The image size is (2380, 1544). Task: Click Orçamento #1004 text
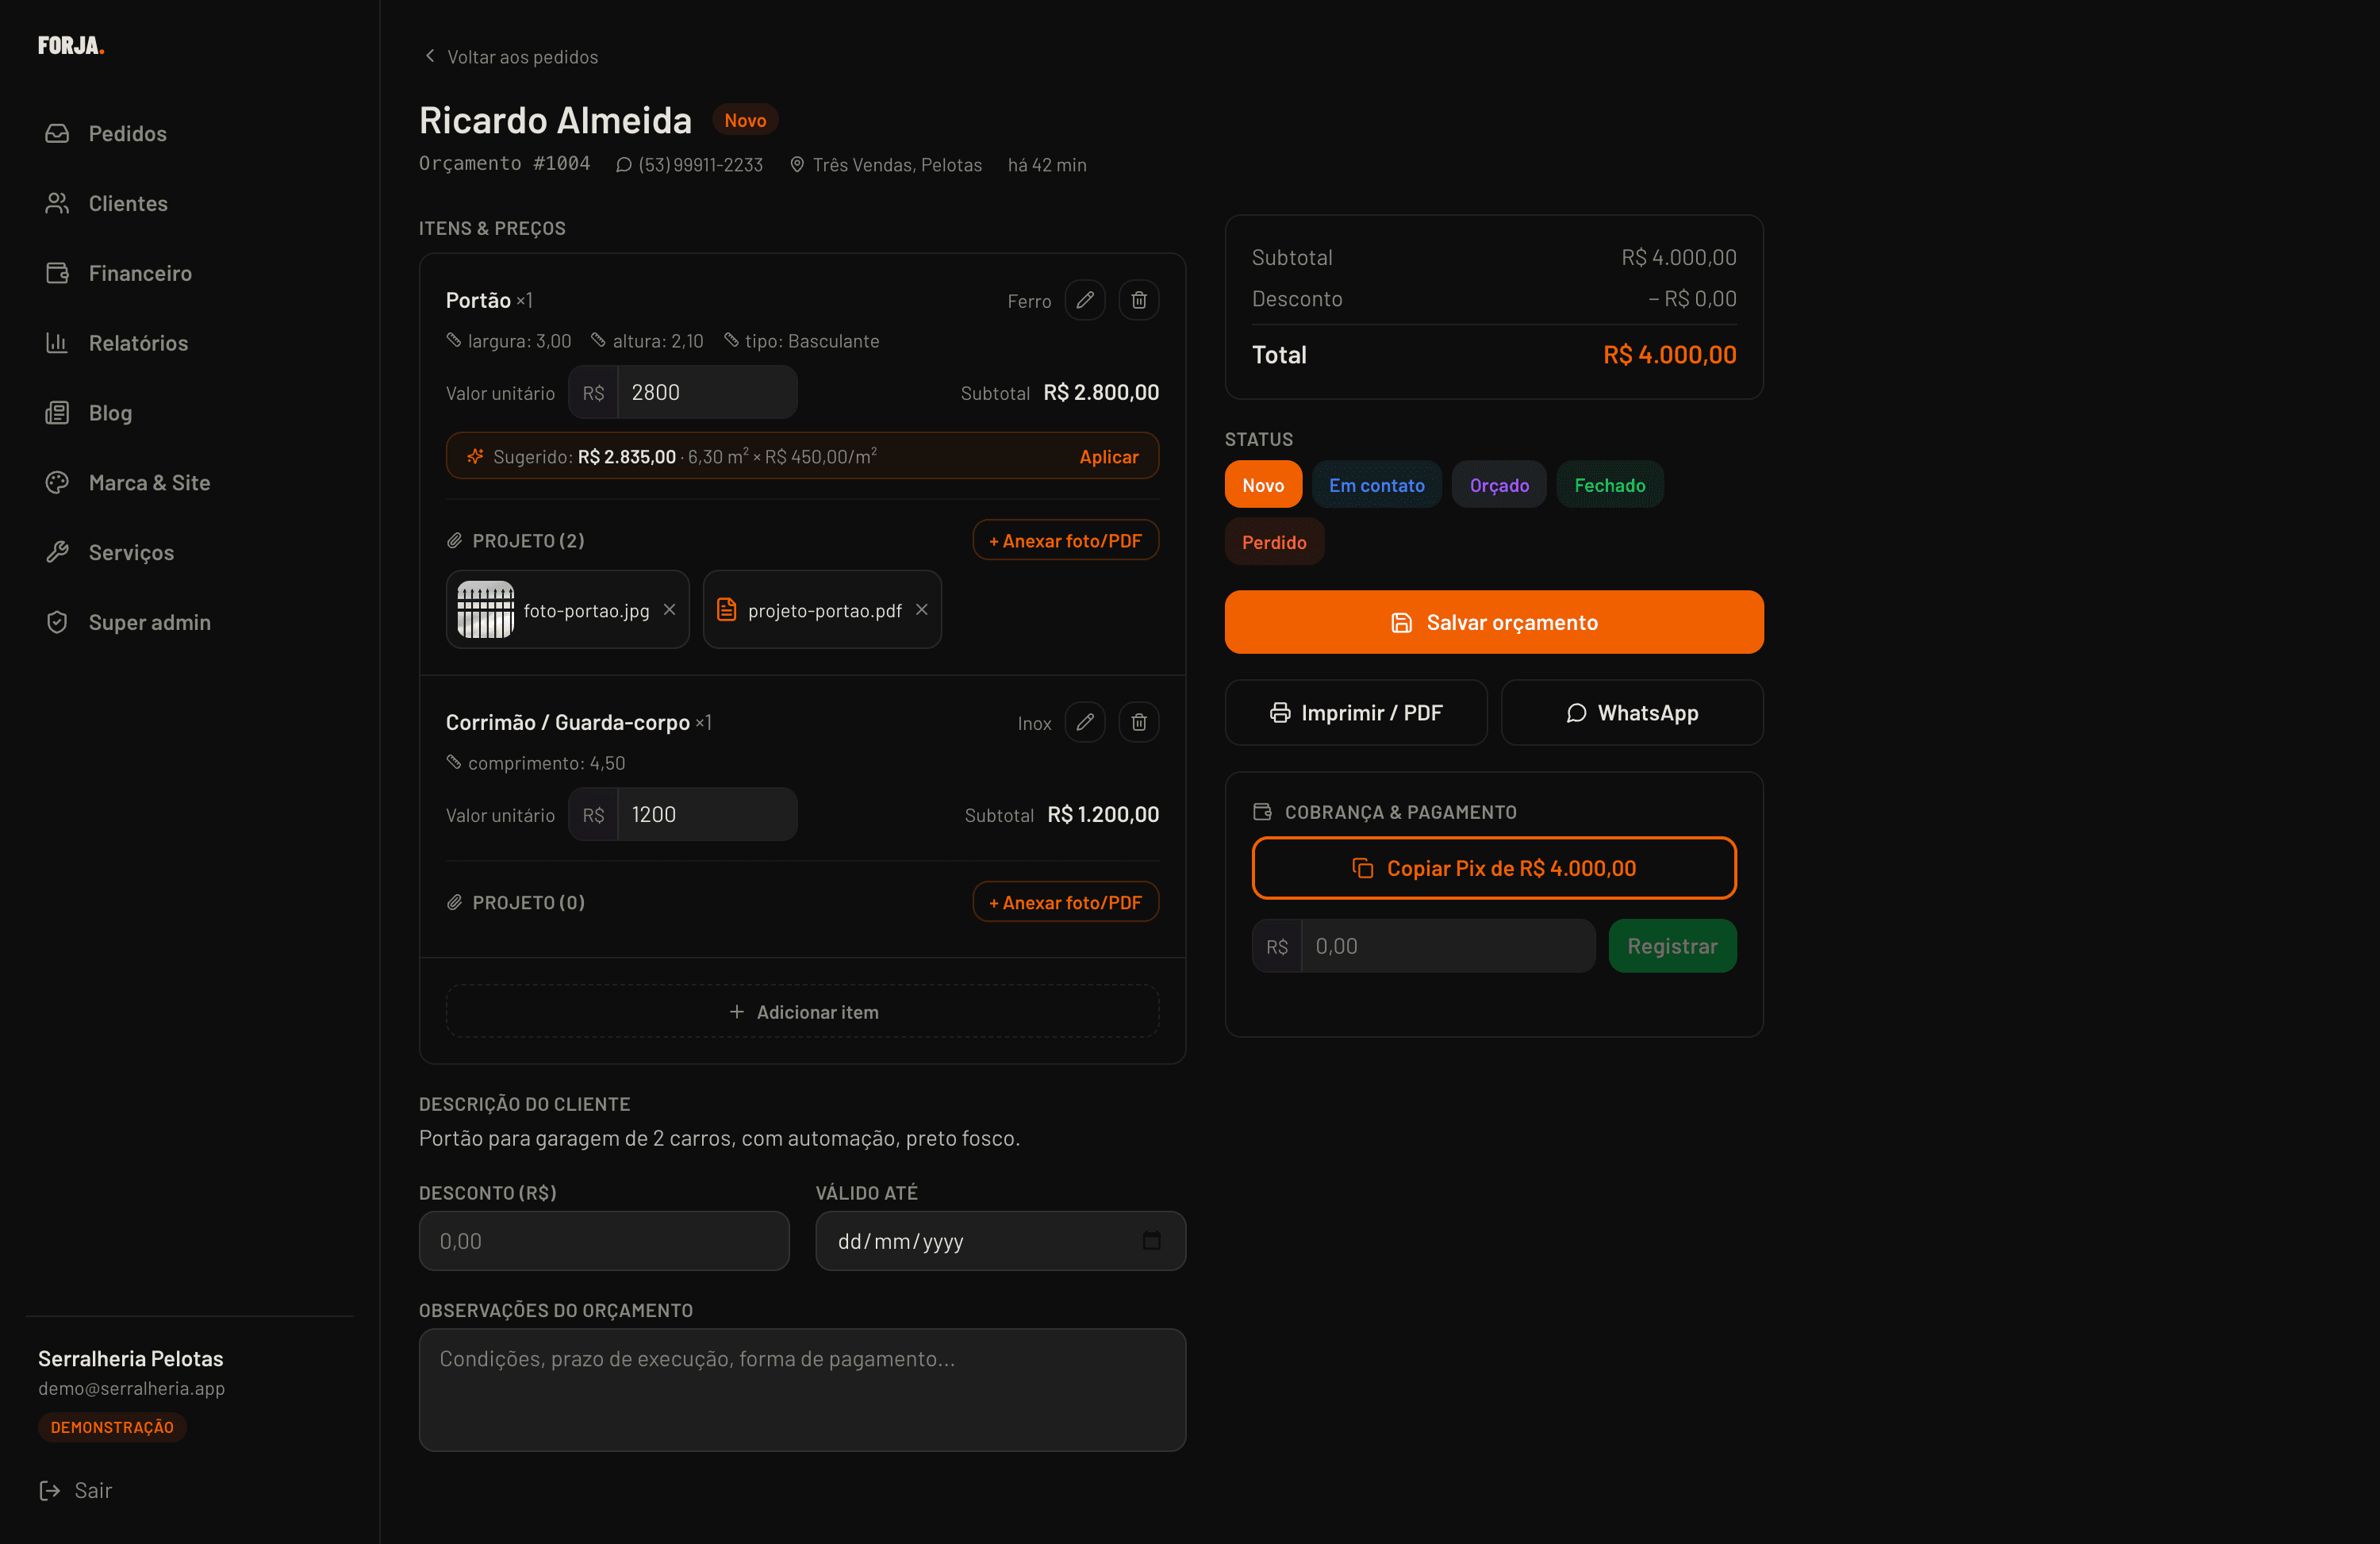(x=504, y=163)
